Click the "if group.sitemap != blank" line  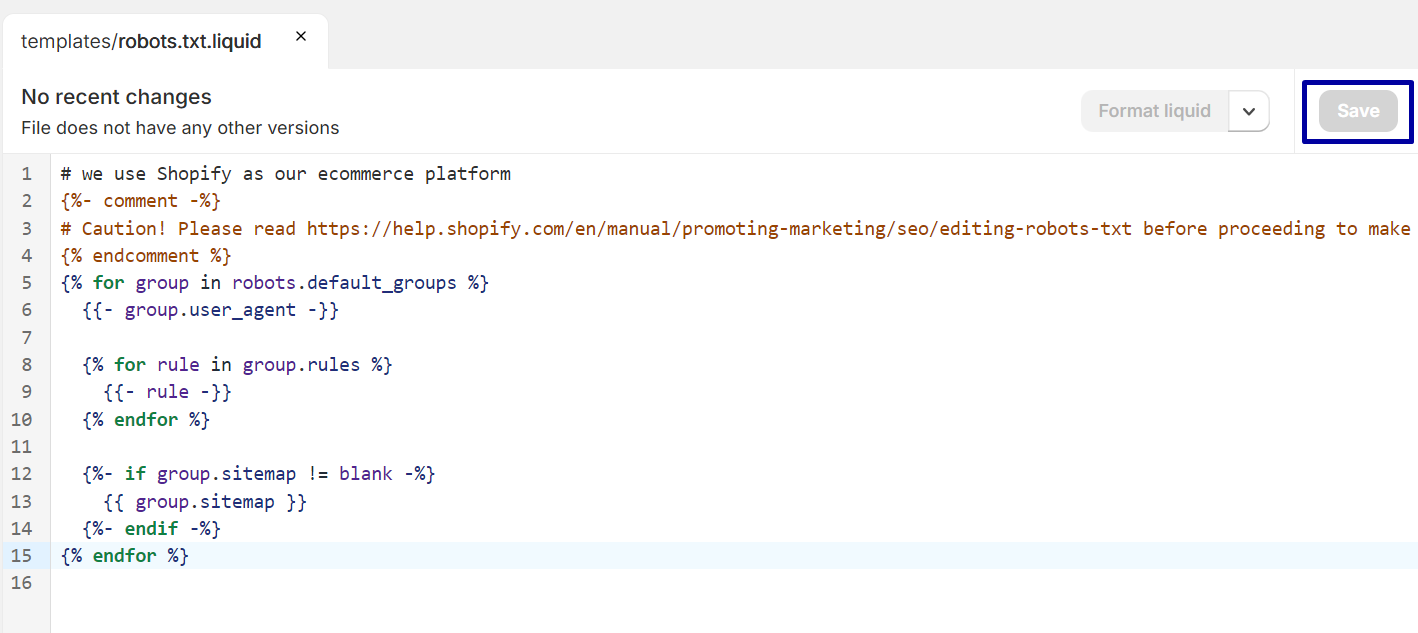pyautogui.click(x=259, y=473)
